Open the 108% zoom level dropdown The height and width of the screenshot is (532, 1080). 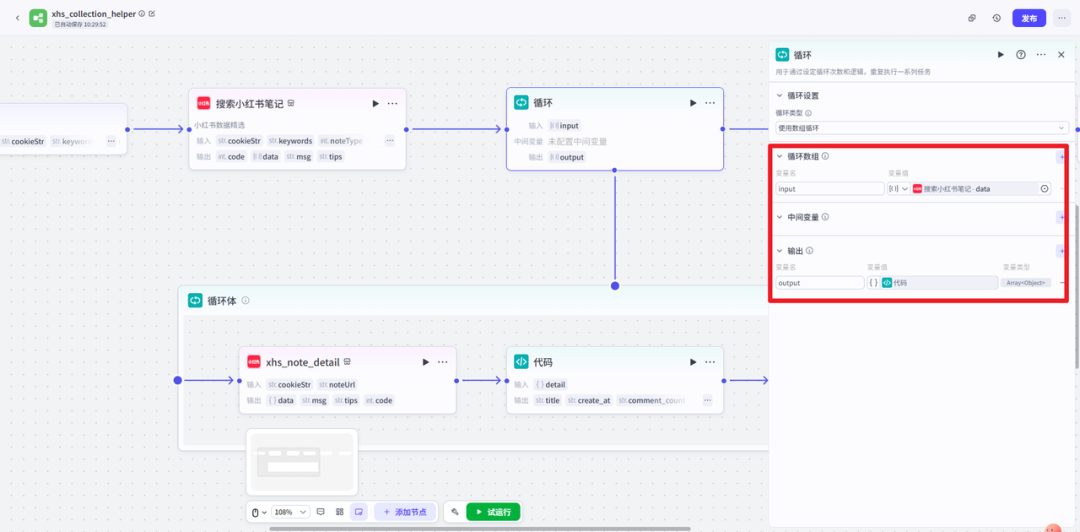click(290, 512)
